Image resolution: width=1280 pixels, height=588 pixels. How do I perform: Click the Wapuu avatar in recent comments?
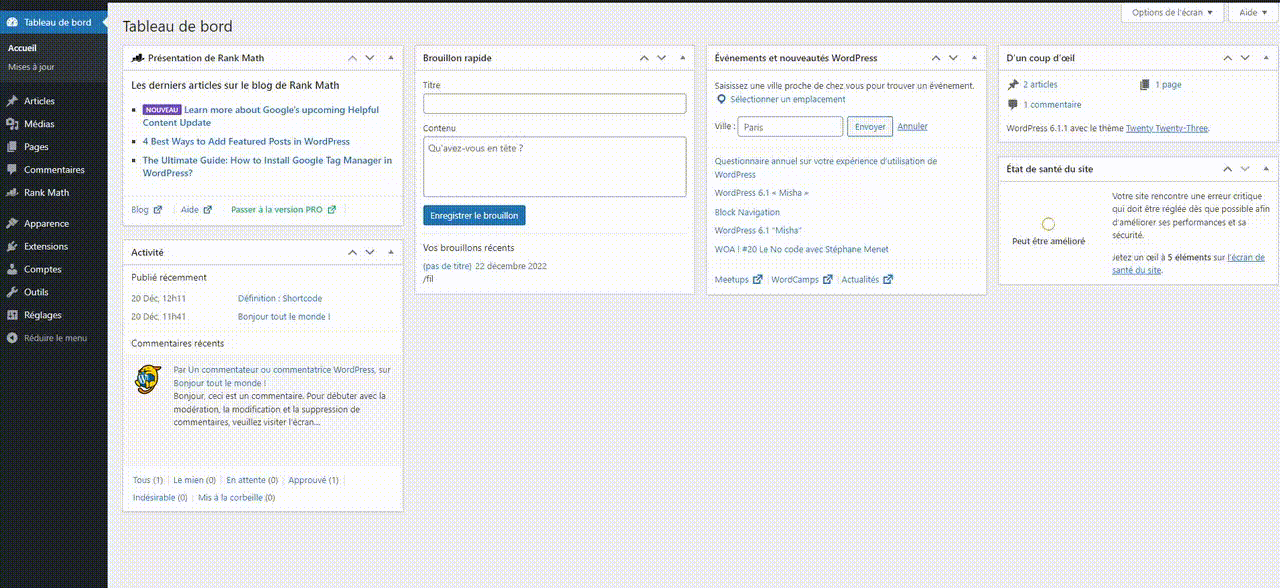[x=148, y=380]
